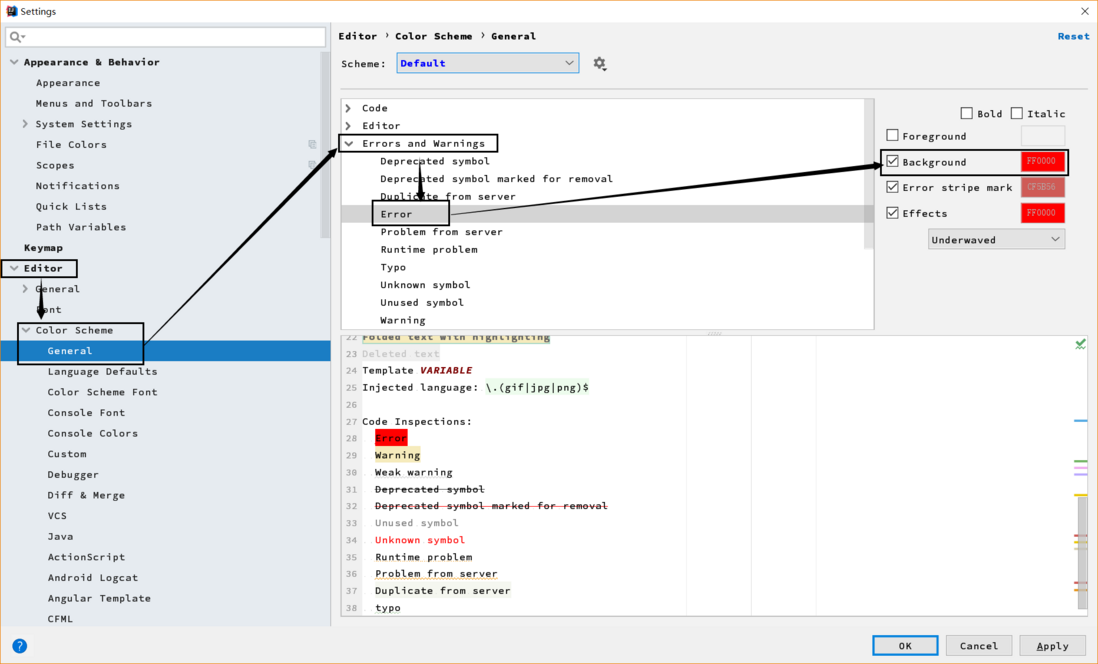Select Color Scheme Font page
This screenshot has width=1098, height=664.
(102, 392)
